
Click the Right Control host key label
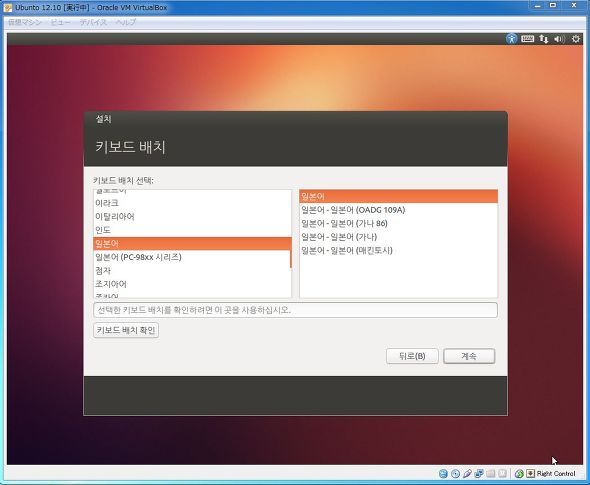point(556,474)
